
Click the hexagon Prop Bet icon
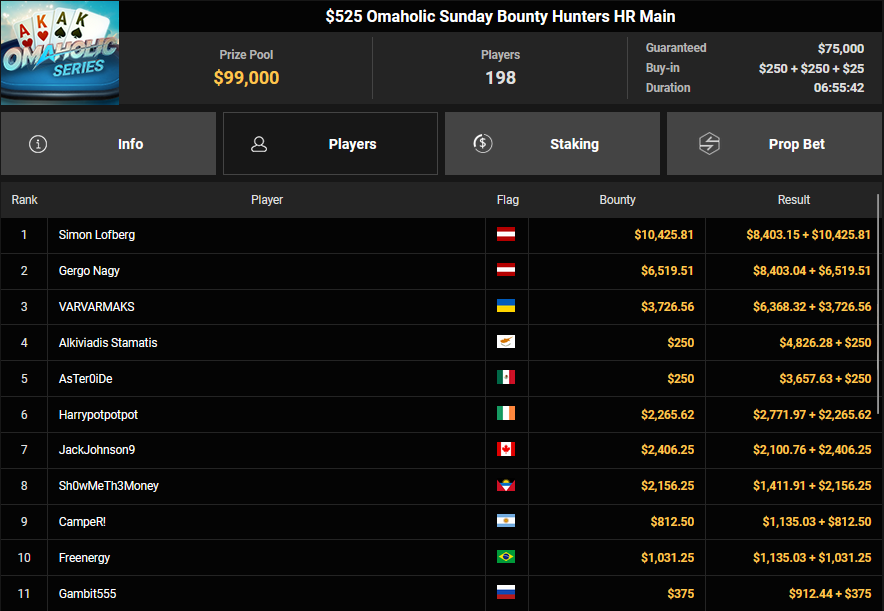(x=708, y=144)
